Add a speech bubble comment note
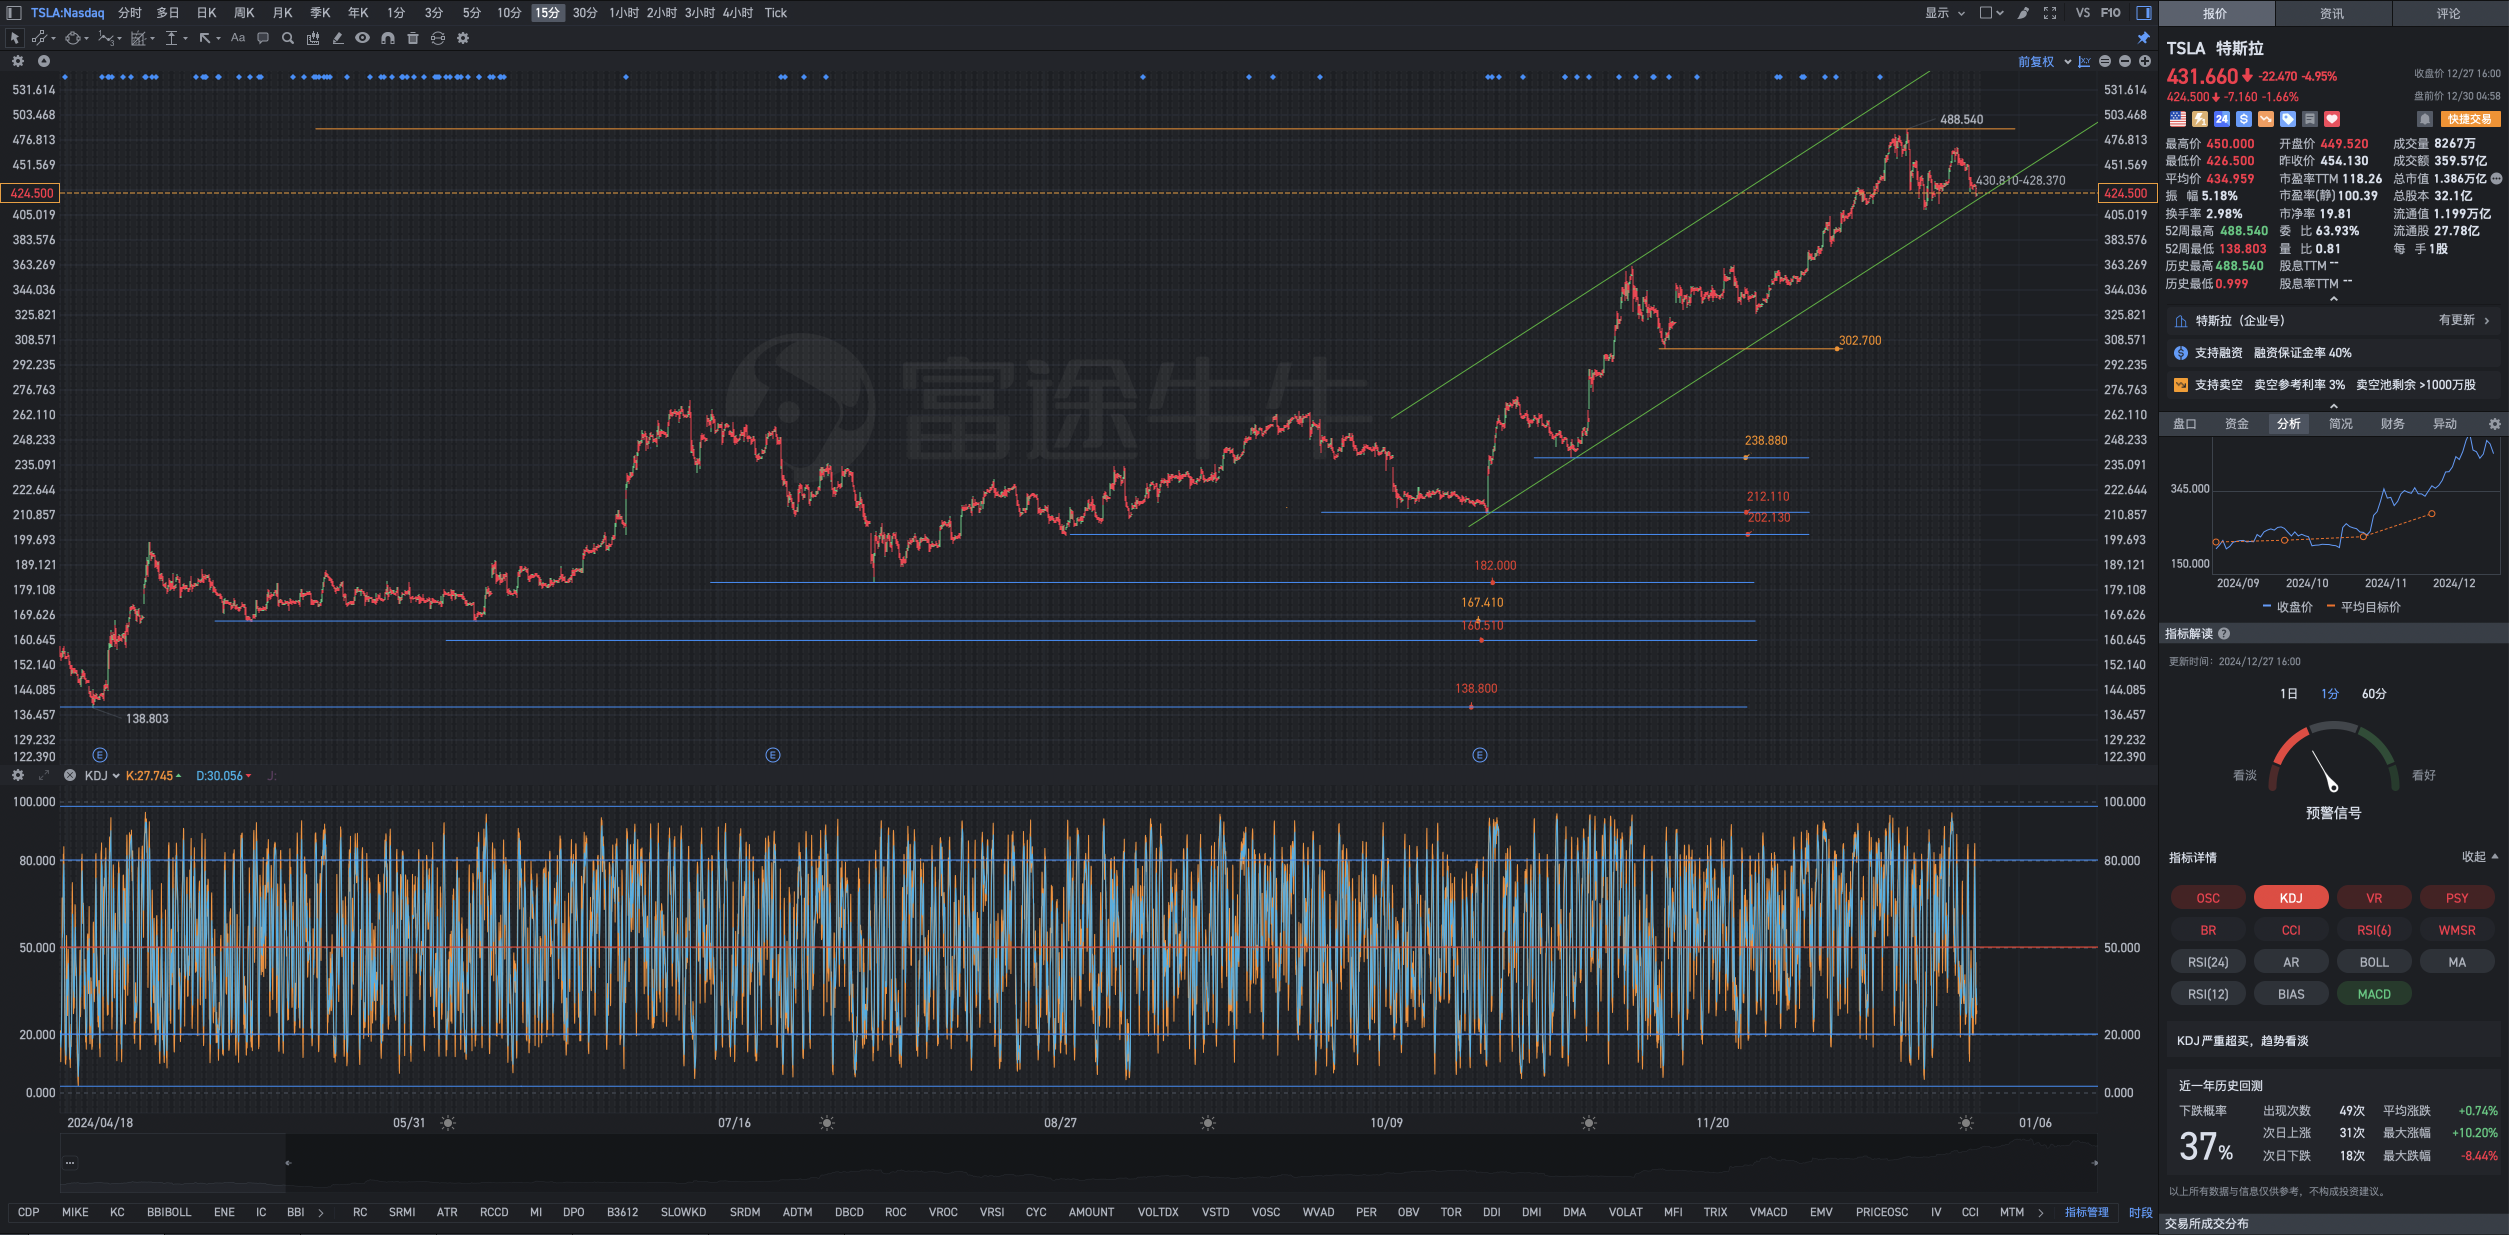 tap(263, 38)
